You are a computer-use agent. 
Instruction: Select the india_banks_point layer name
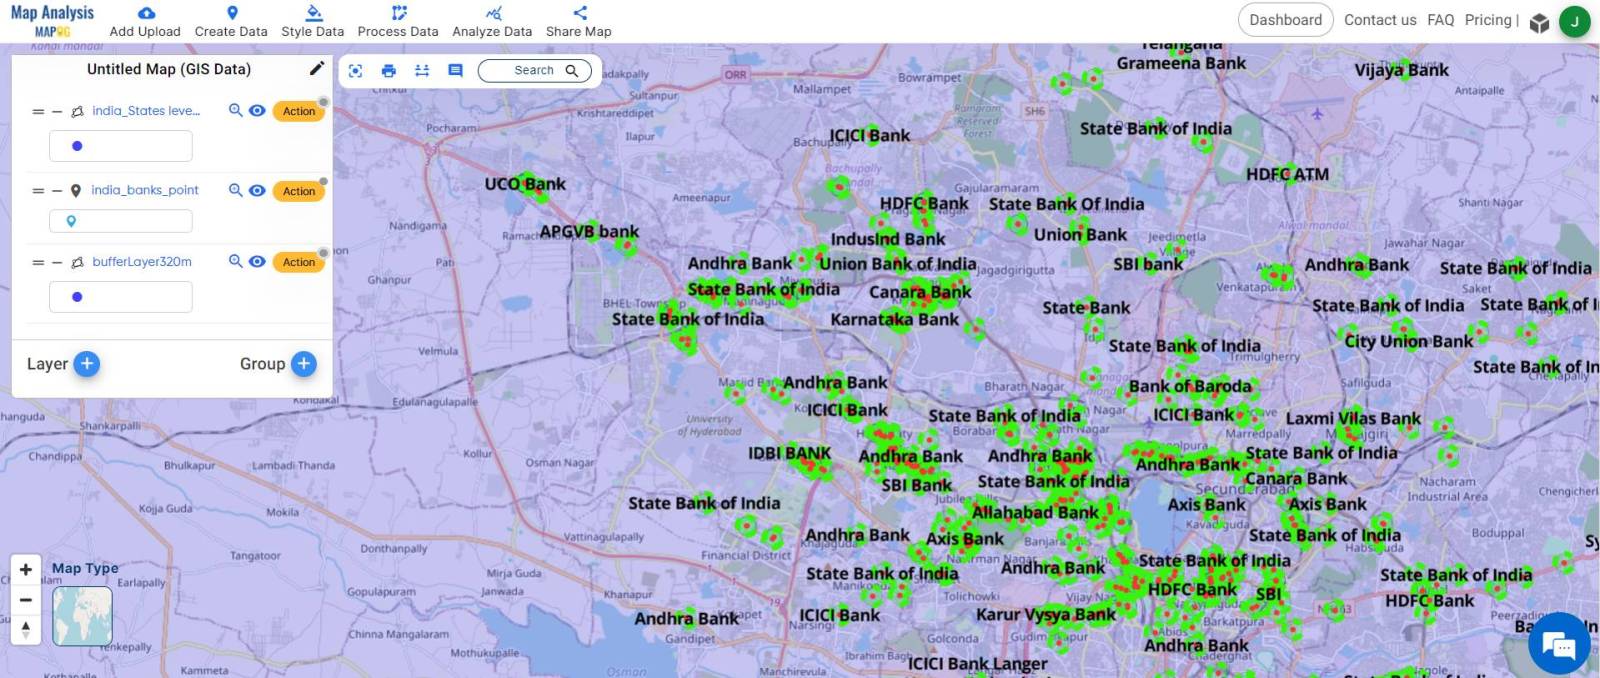(145, 190)
